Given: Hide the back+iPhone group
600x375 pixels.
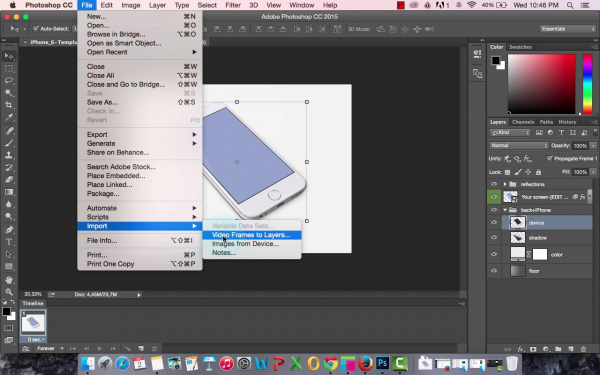Looking at the screenshot, I should [x=494, y=210].
